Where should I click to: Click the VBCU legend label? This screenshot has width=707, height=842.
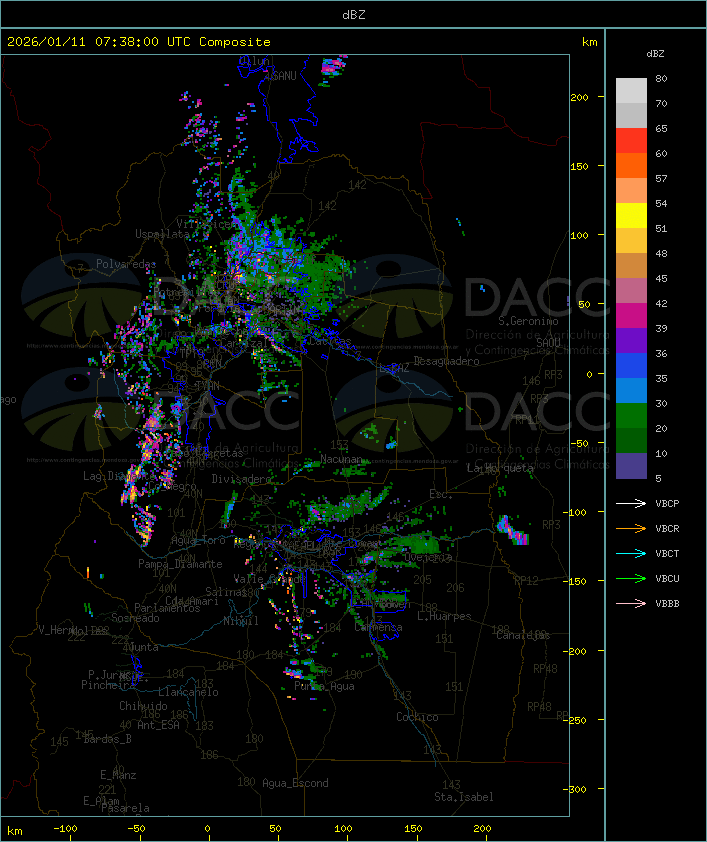click(667, 578)
